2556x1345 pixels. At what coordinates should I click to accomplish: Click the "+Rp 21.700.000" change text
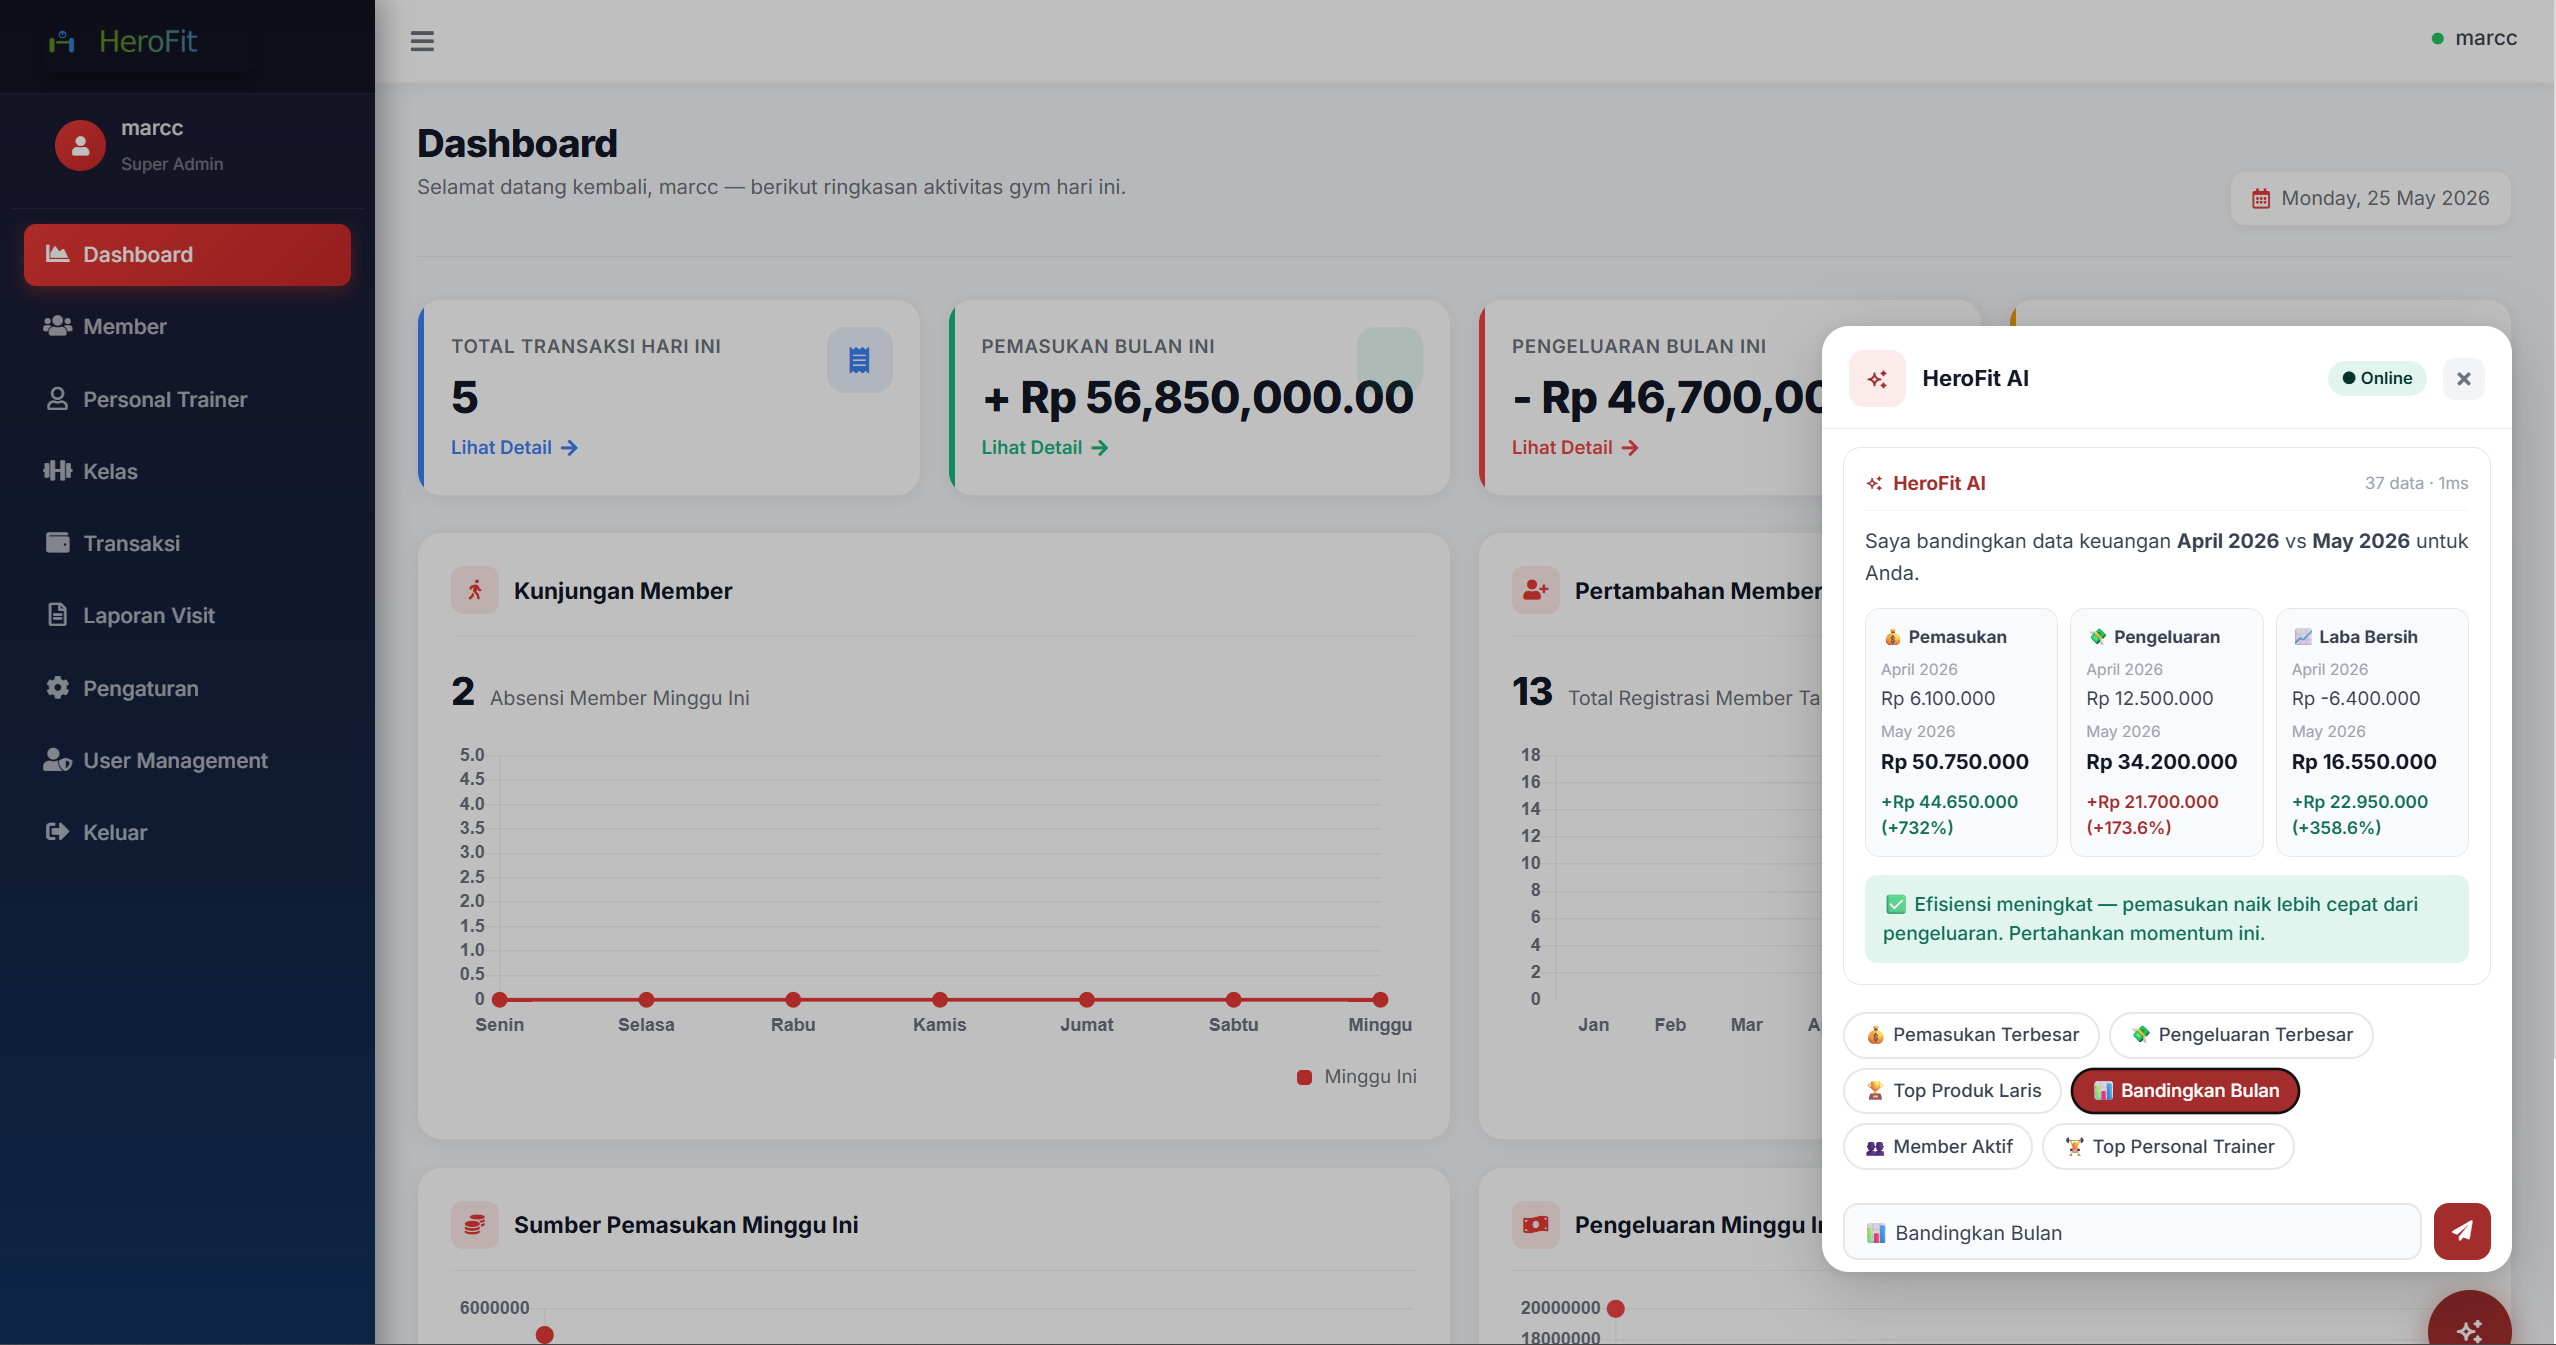(2152, 802)
